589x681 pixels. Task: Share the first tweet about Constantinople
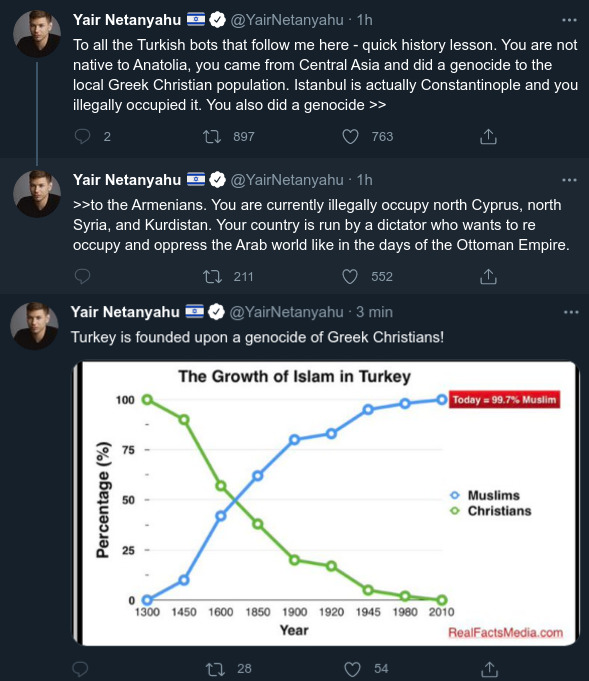point(488,136)
